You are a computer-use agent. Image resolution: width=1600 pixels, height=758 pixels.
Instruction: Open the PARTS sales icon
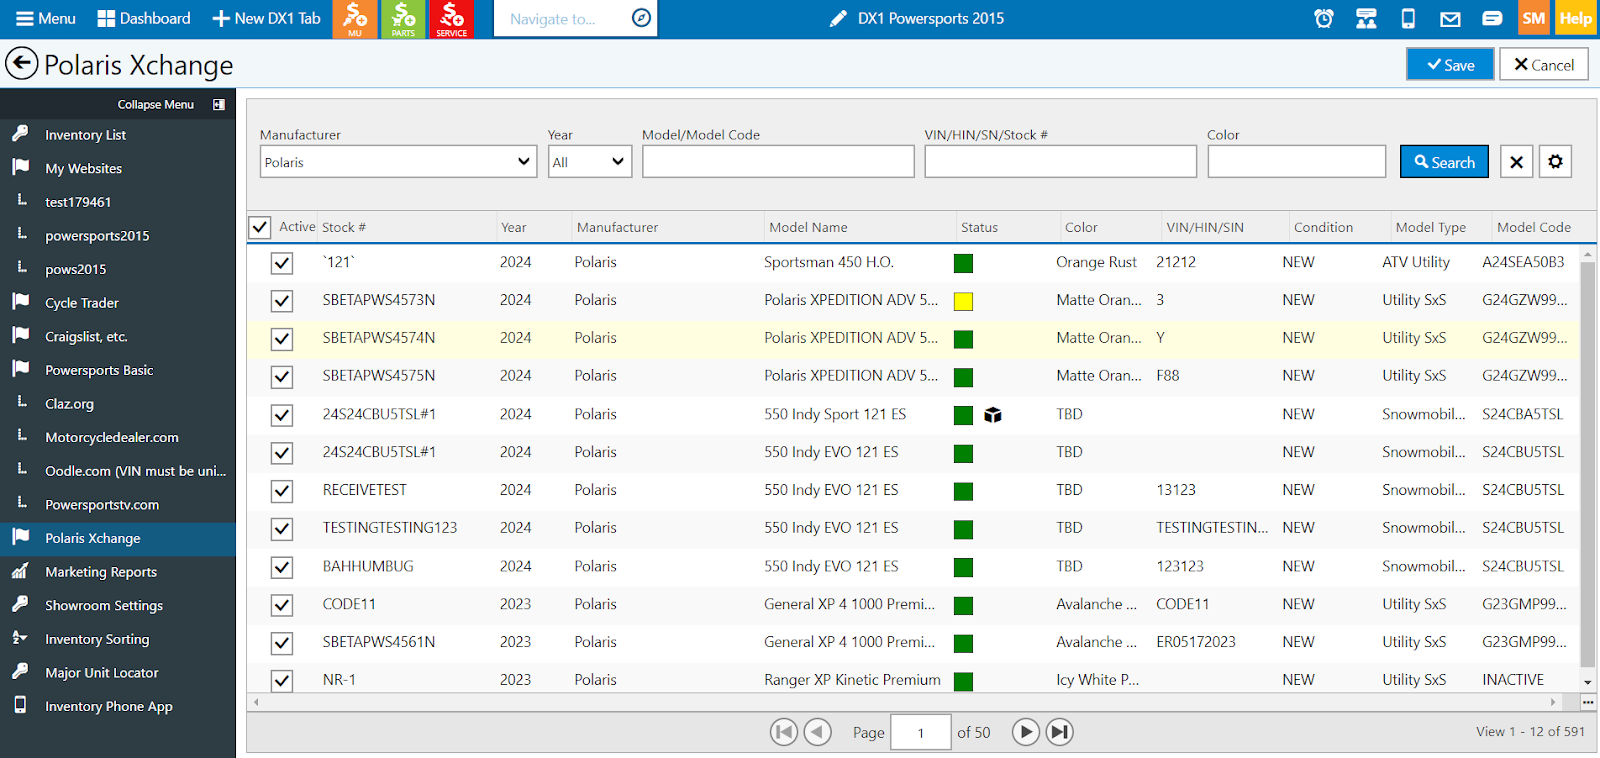click(403, 19)
